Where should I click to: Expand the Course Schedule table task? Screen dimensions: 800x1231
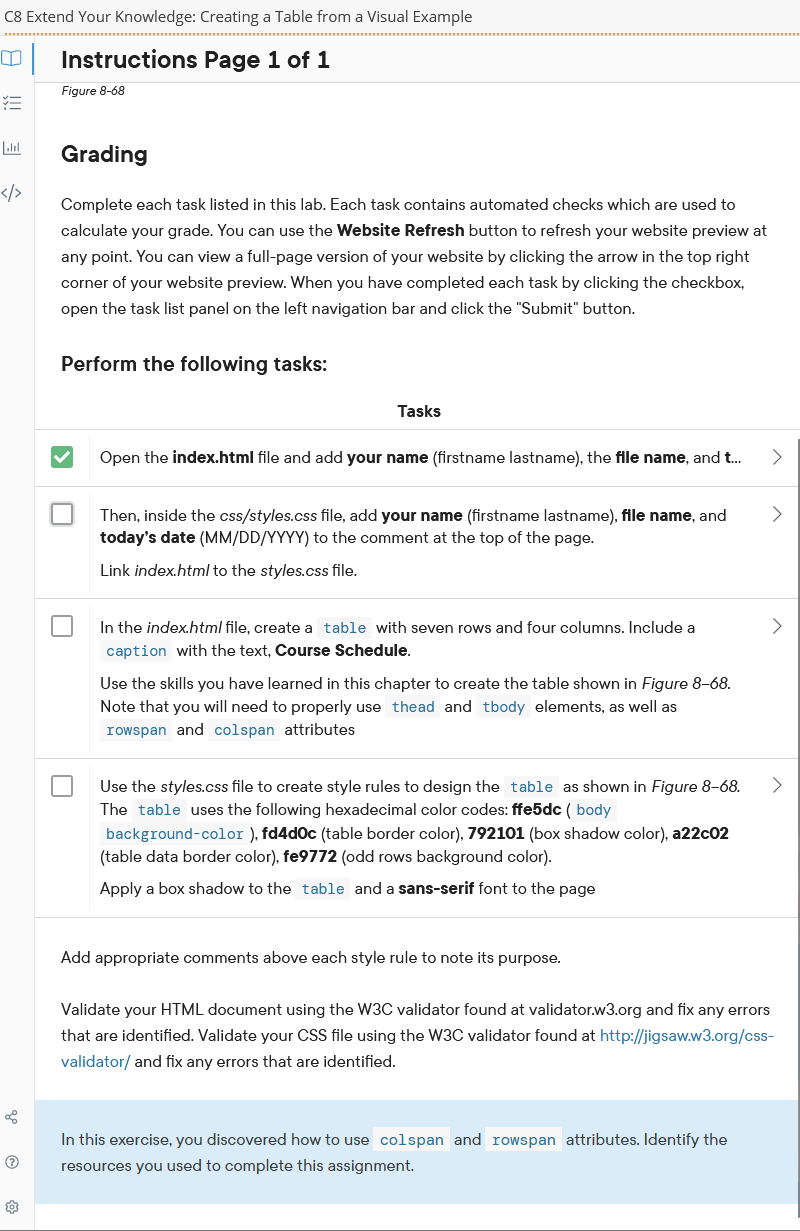[x=777, y=626]
